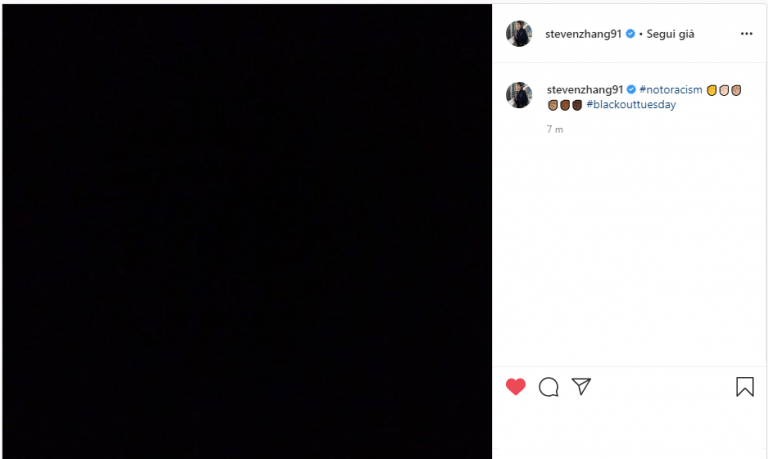Open the comment speech bubble icon
Screen dimensions: 768x459
coord(549,387)
